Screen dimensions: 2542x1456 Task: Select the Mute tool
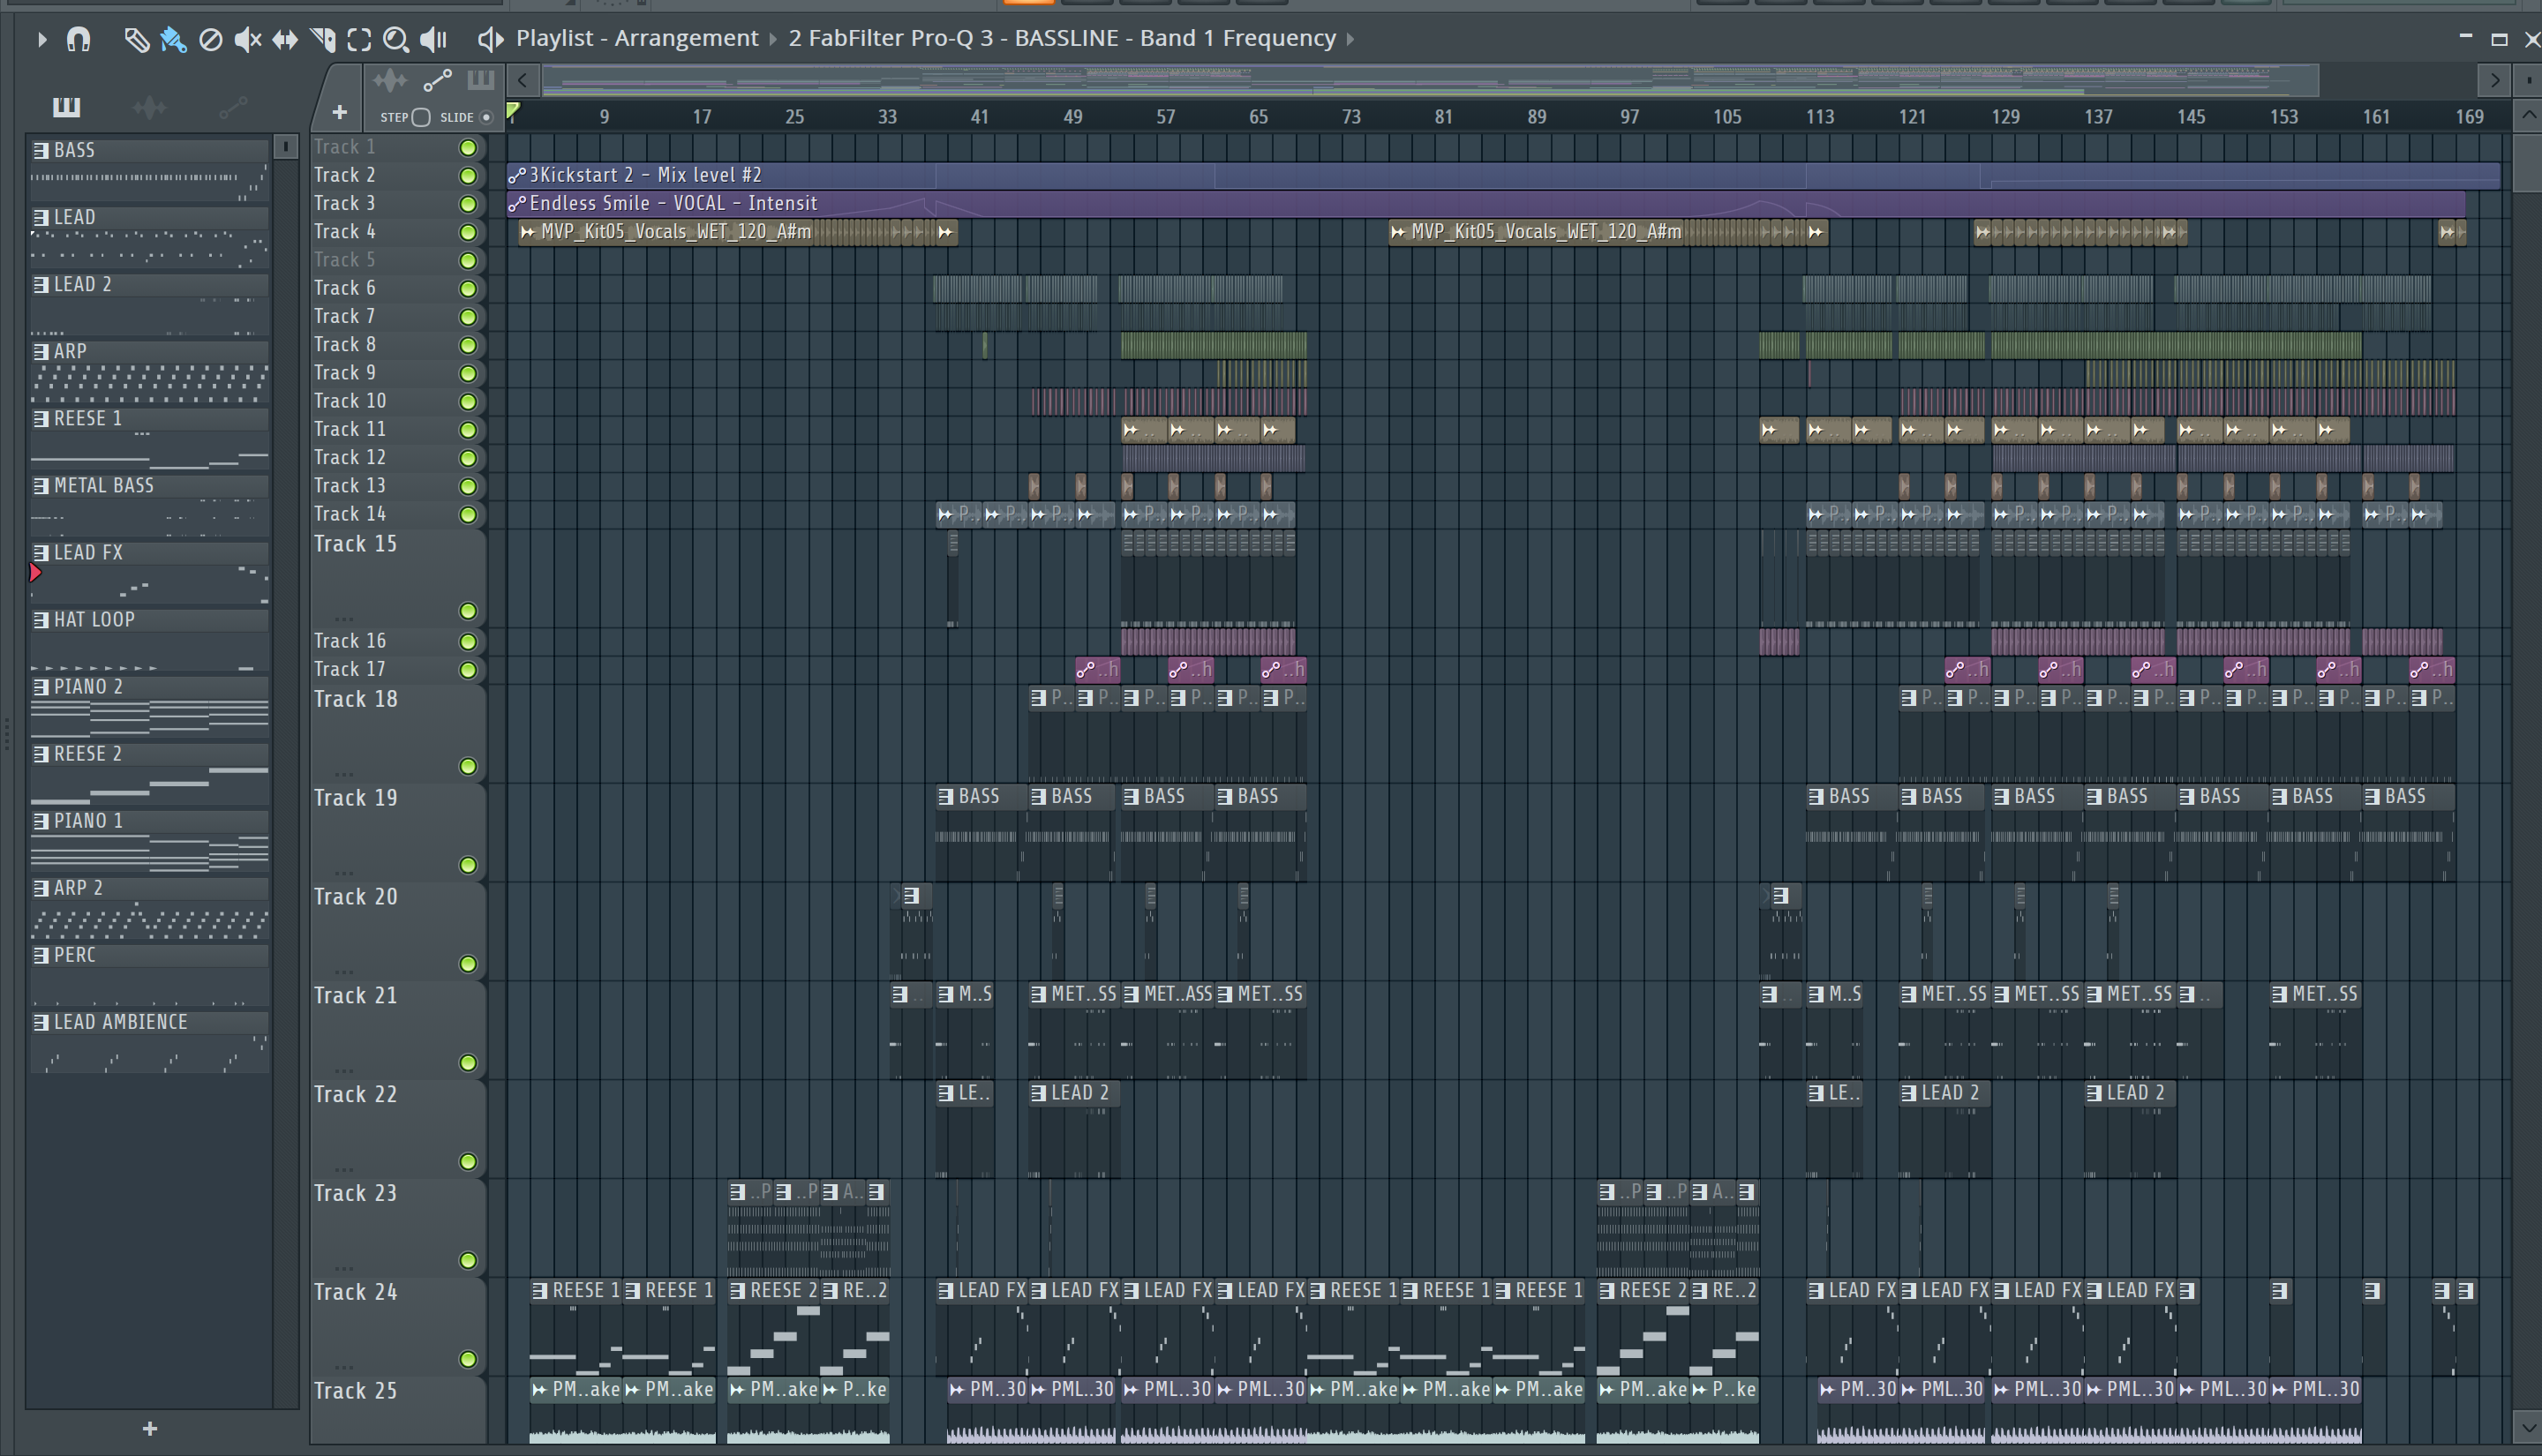click(247, 39)
